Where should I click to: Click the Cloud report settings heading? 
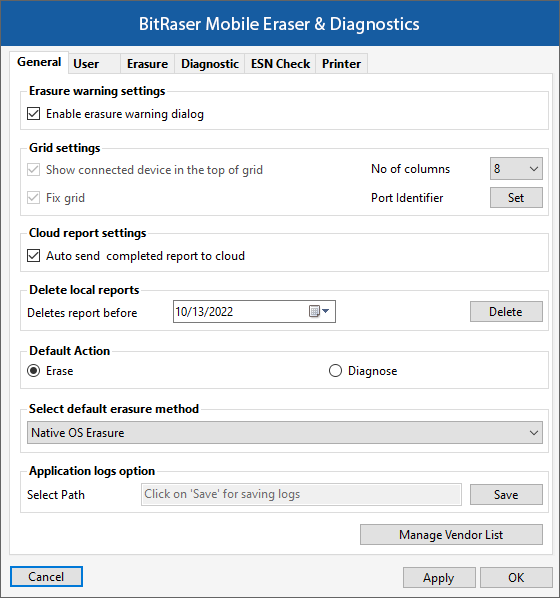[x=87, y=233]
